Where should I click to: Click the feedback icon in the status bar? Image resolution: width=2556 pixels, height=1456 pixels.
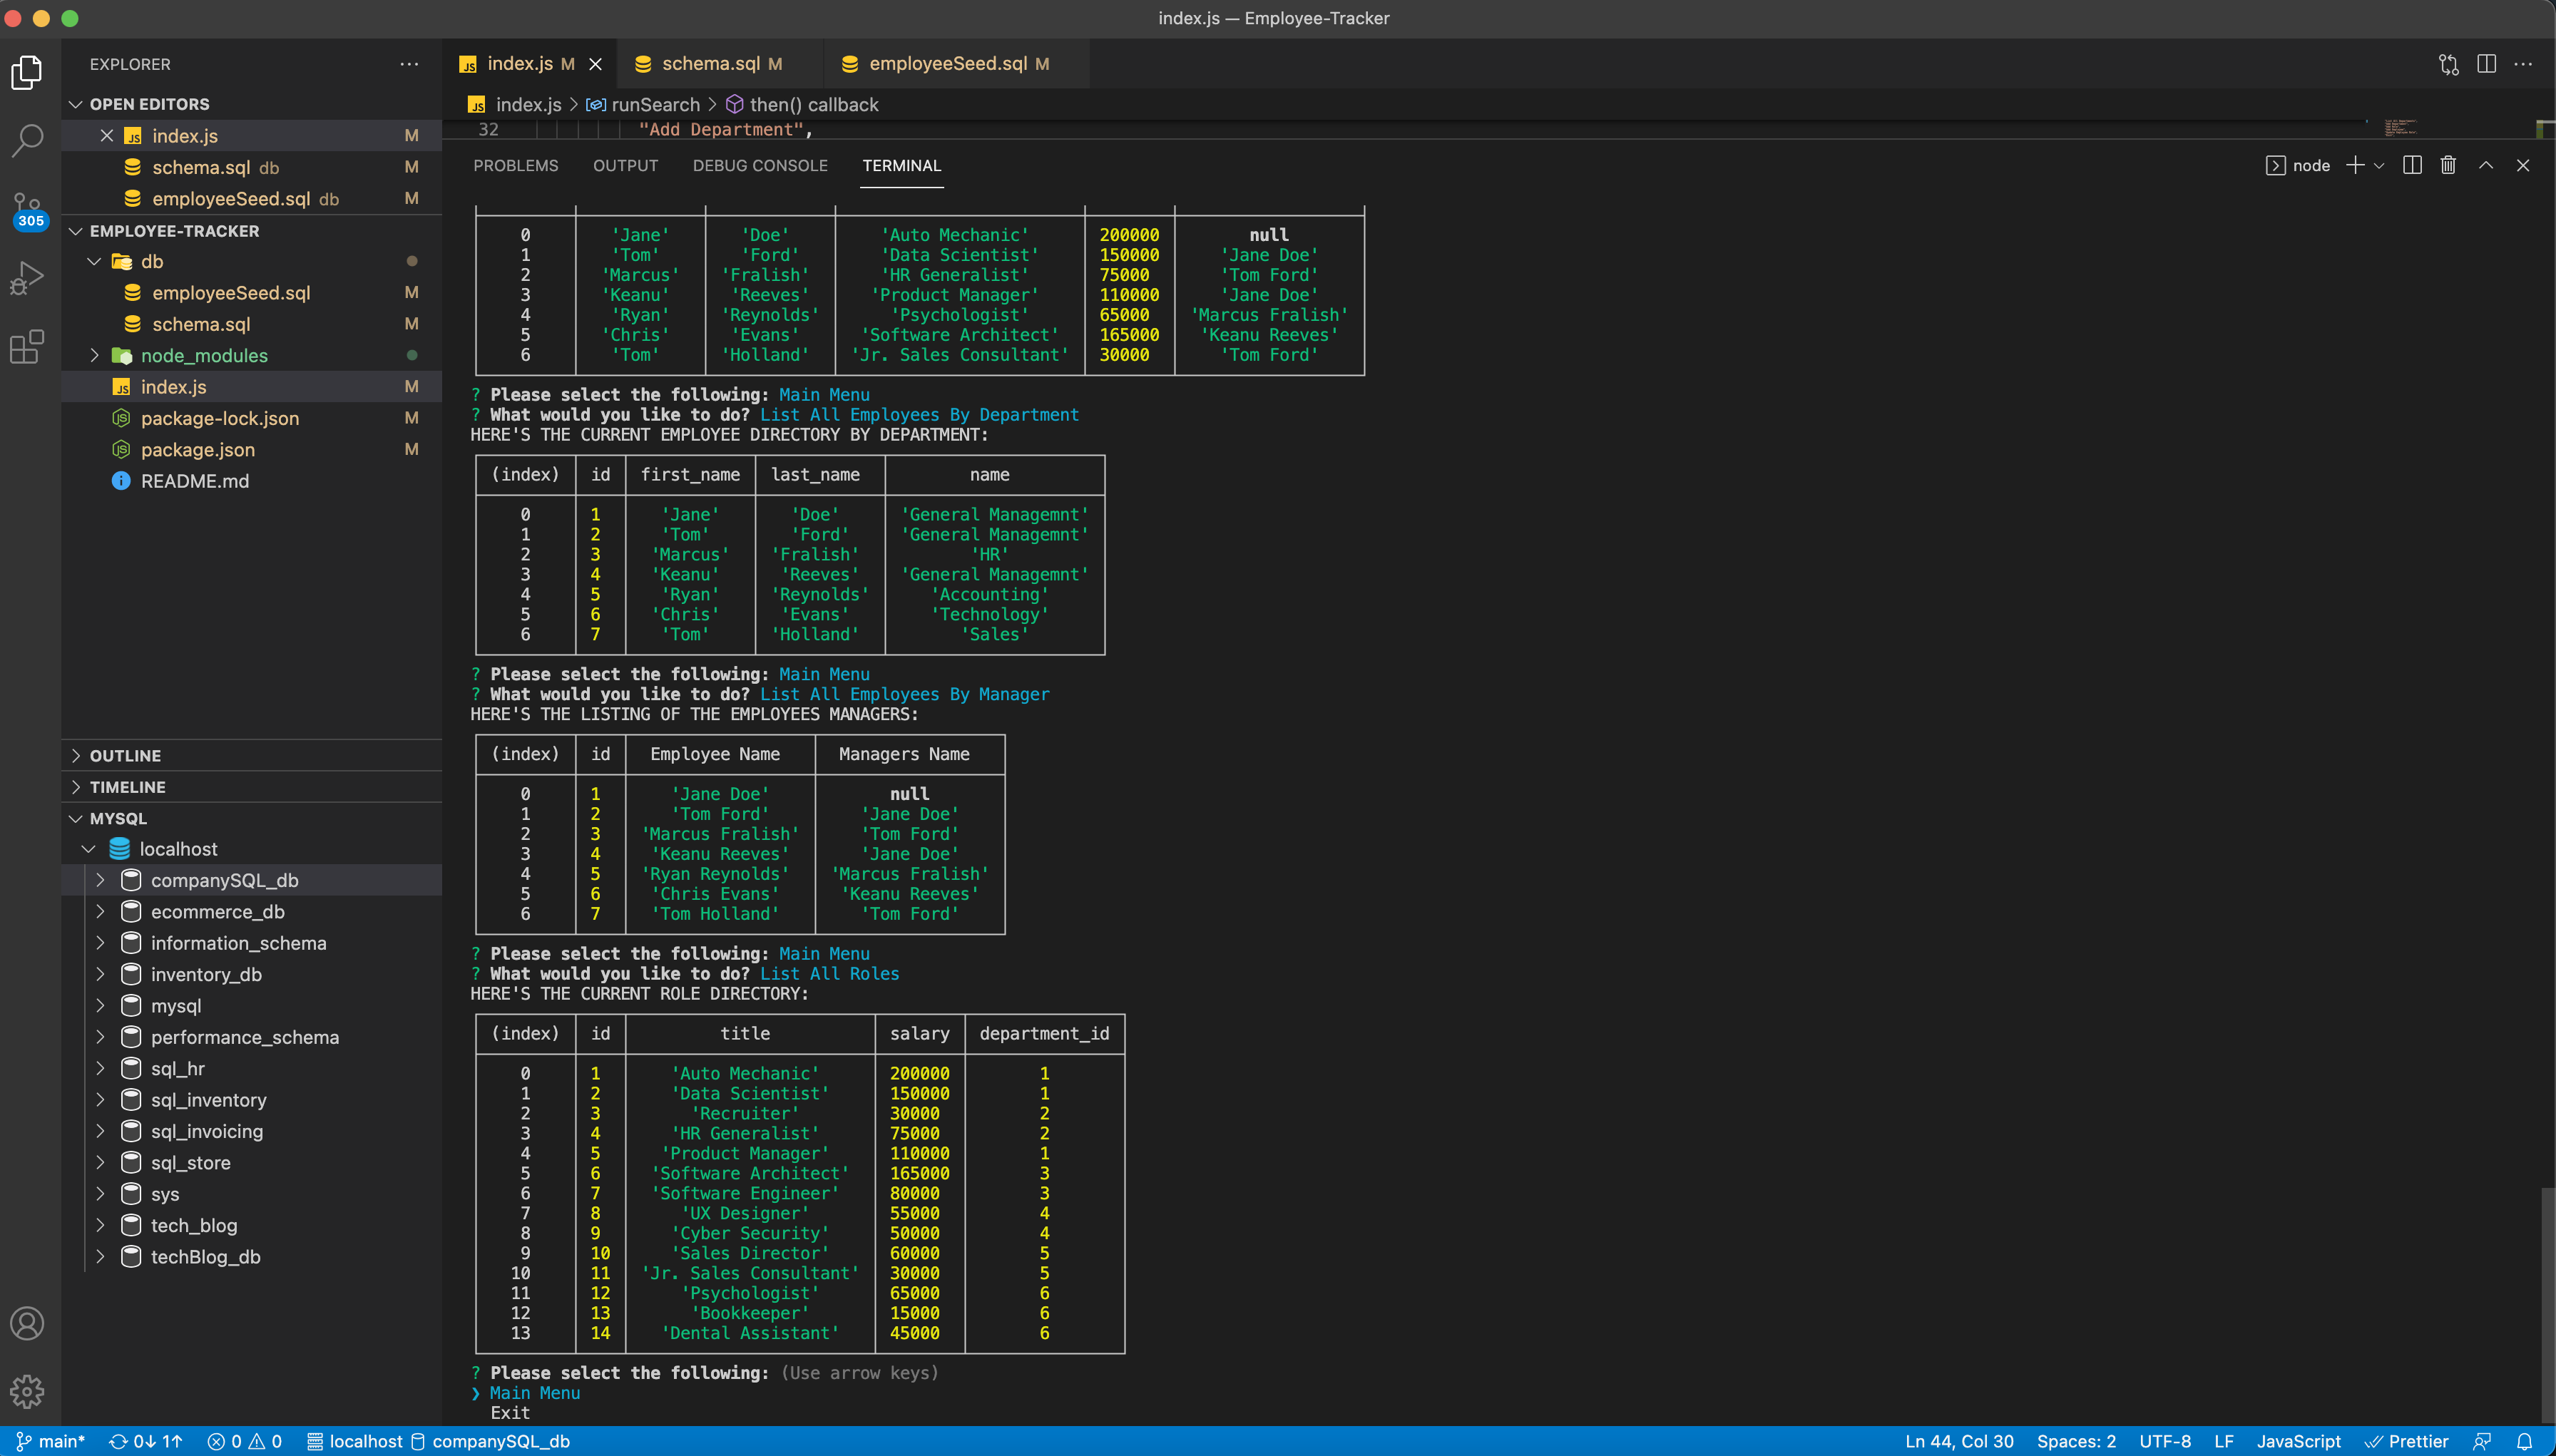2482,1441
